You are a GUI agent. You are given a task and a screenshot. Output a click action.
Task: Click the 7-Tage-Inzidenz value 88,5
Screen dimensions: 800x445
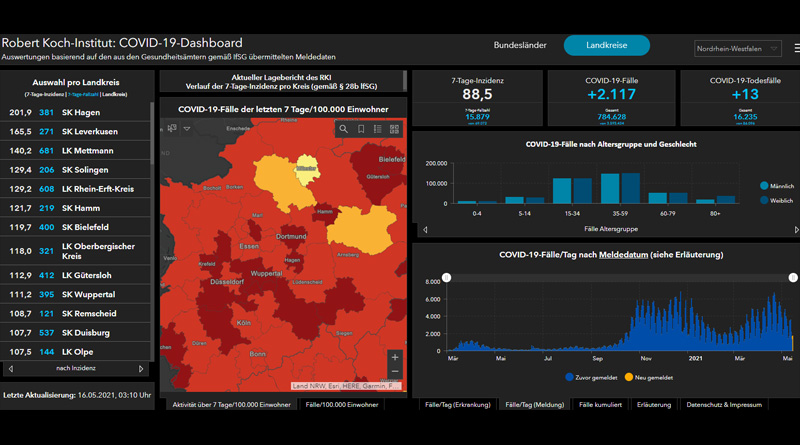[477, 94]
